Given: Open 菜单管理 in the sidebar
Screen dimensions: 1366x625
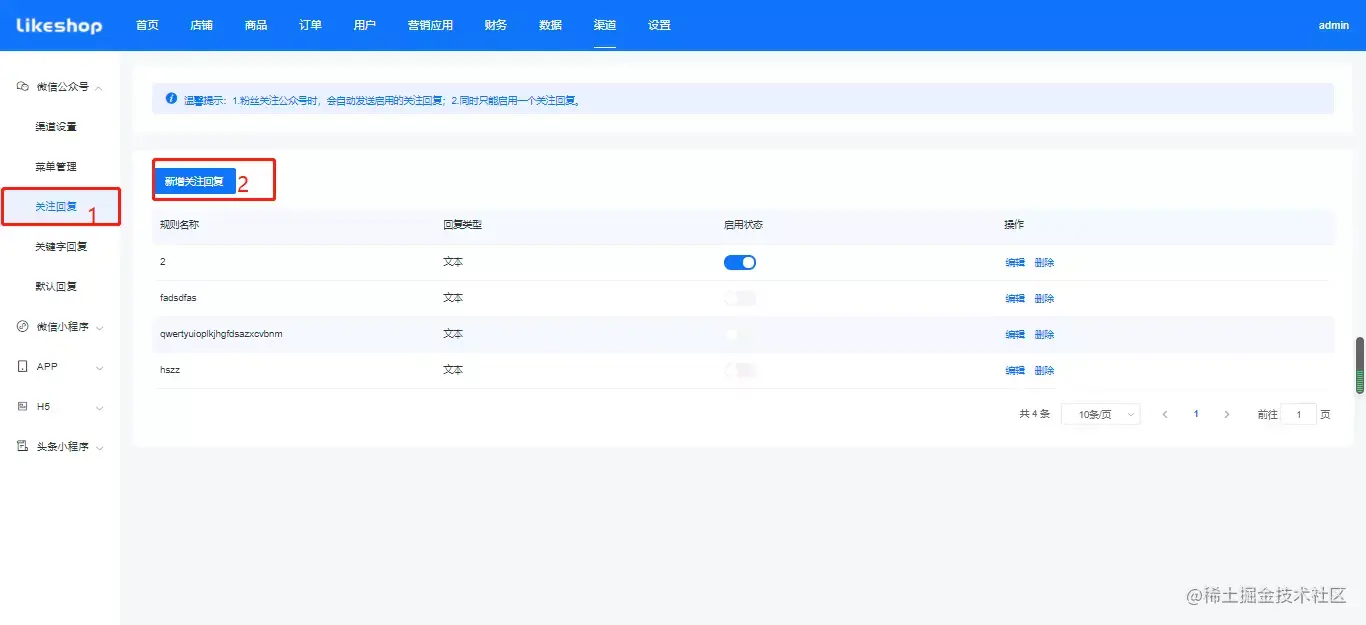Looking at the screenshot, I should point(56,167).
